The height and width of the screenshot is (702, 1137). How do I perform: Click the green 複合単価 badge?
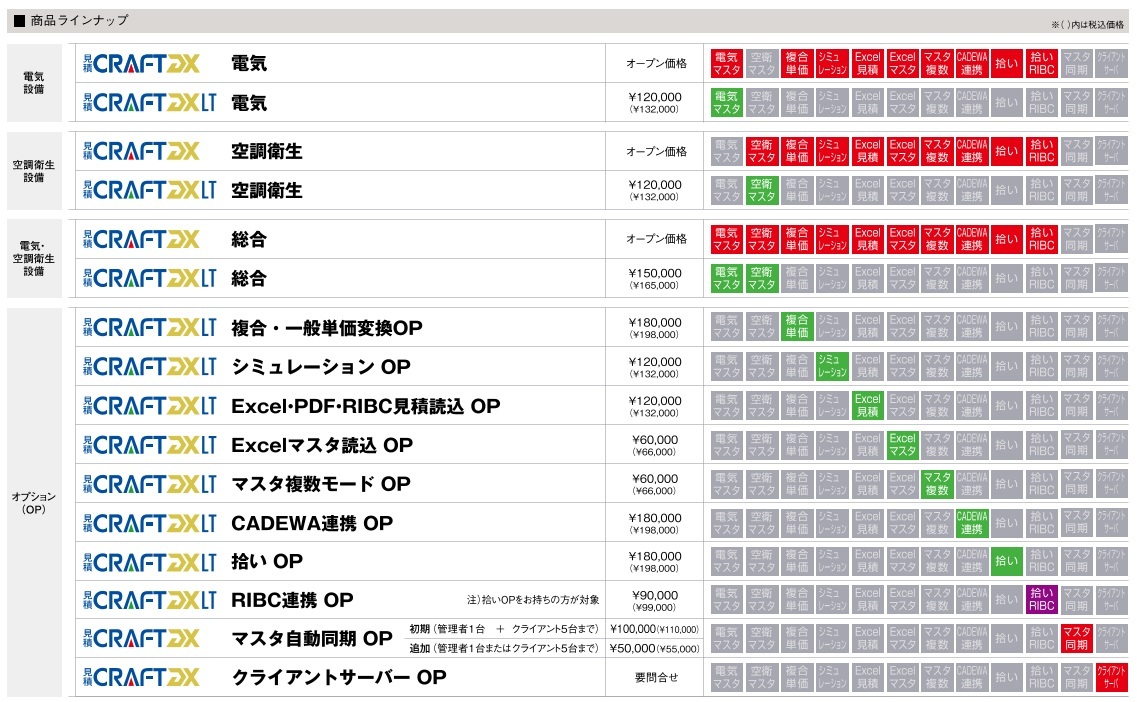coord(796,327)
